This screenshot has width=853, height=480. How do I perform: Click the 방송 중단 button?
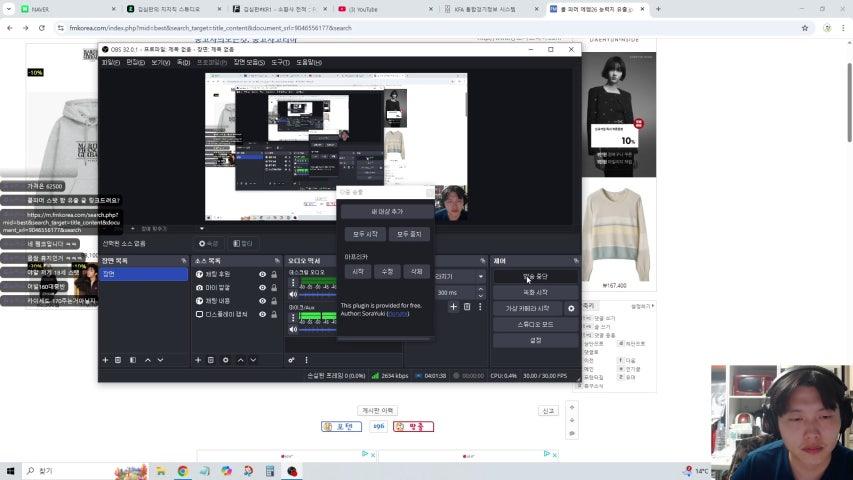click(535, 277)
